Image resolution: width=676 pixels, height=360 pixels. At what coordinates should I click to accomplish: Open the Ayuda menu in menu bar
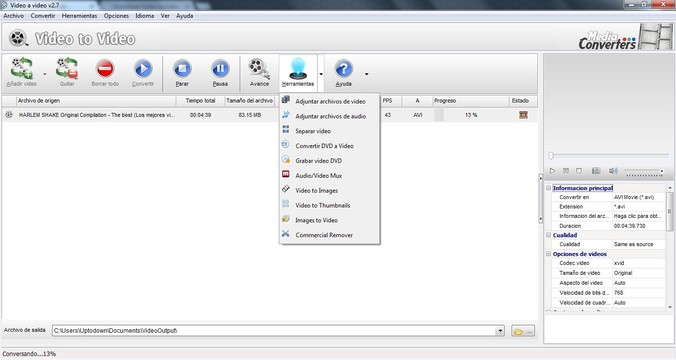click(185, 16)
